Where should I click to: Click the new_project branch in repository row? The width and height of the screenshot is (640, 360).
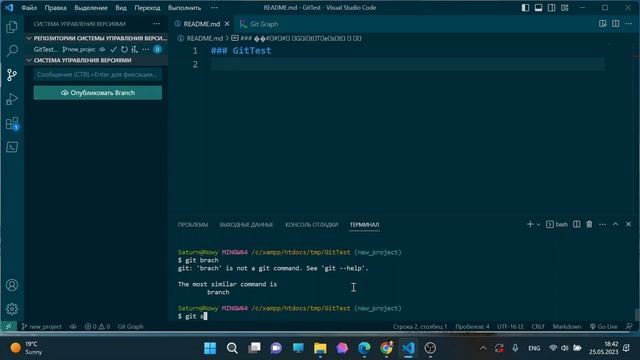(79, 49)
